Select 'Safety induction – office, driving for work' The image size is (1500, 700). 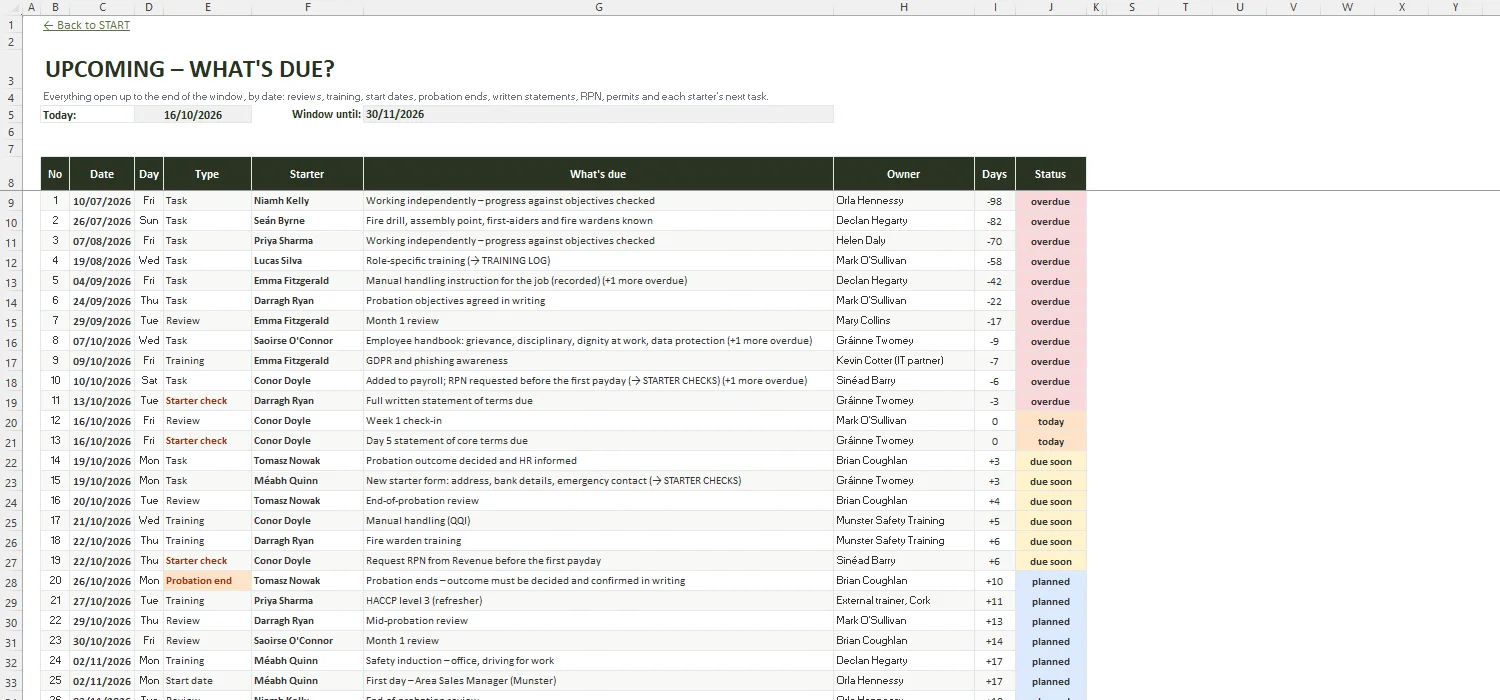point(598,661)
